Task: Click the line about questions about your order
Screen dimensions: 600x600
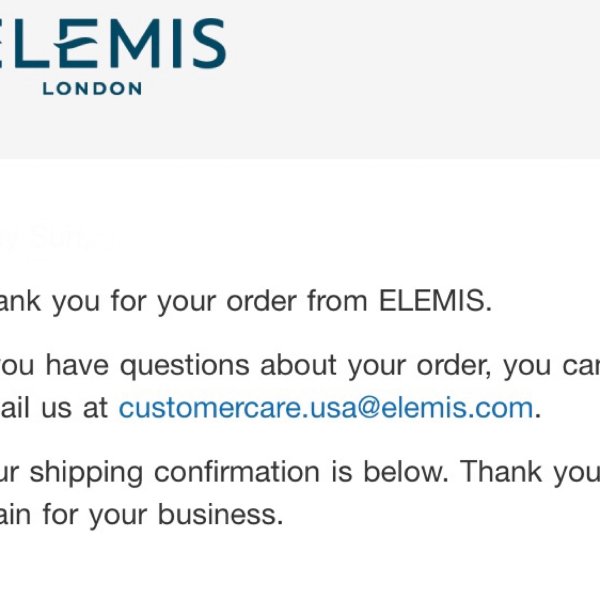Action: pos(300,365)
